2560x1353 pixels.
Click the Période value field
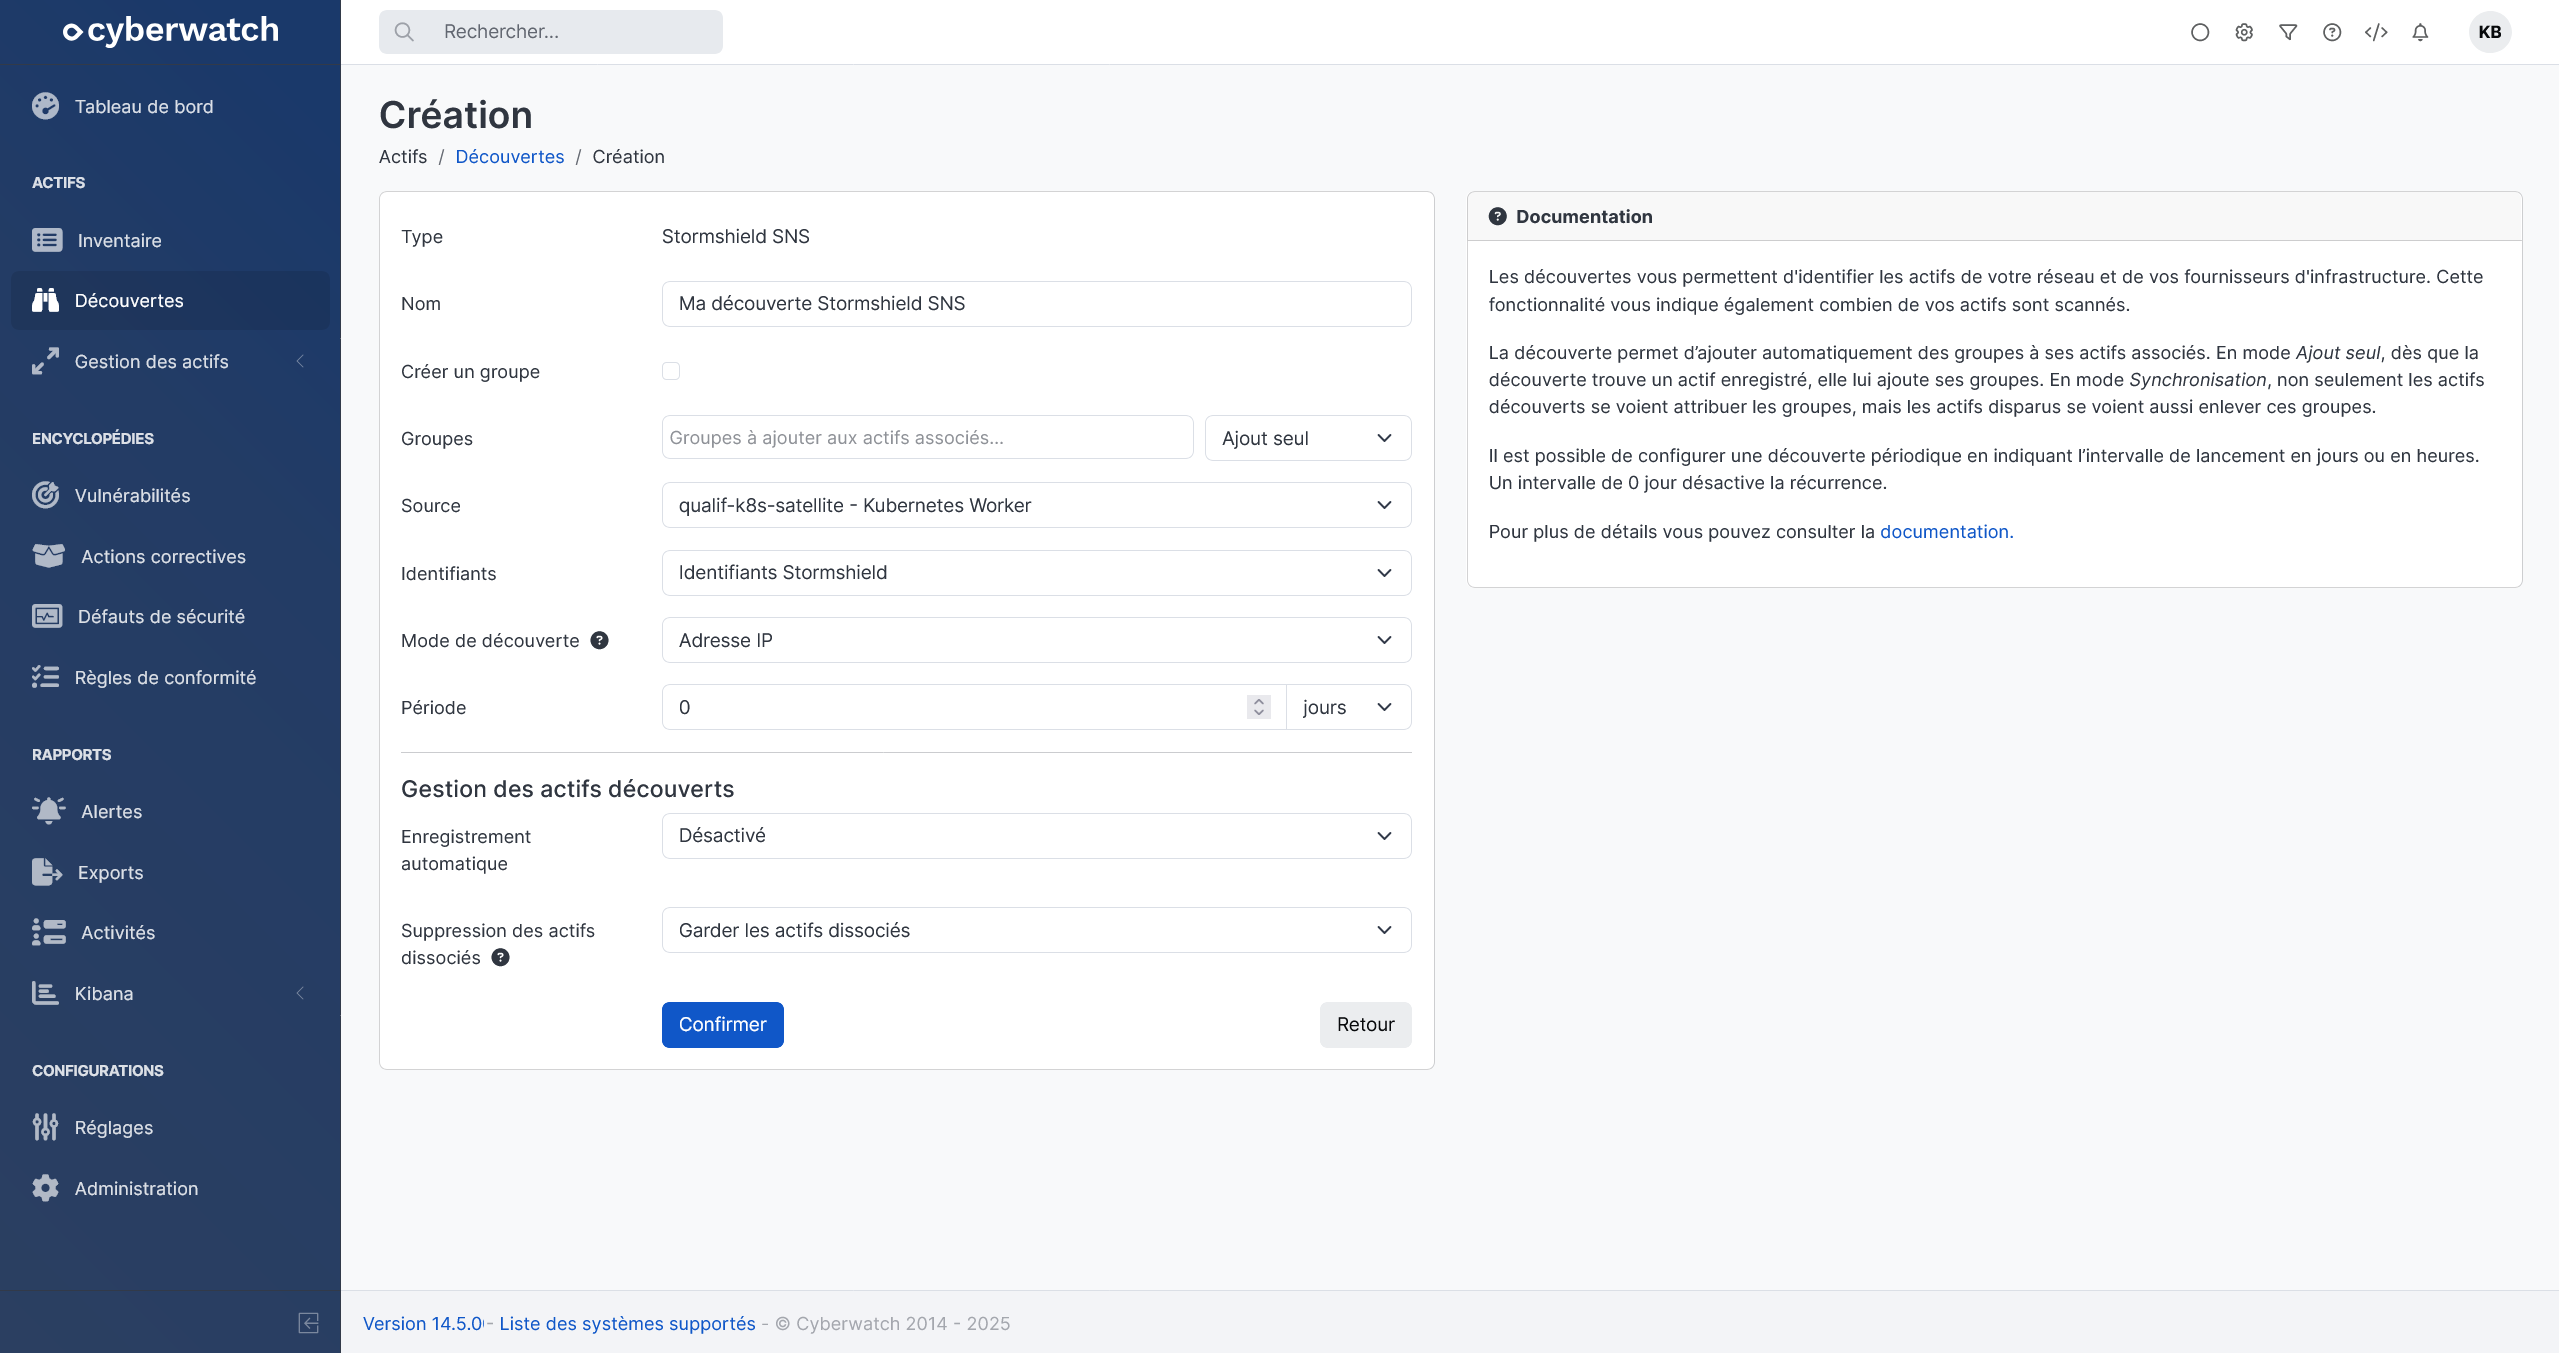point(973,707)
